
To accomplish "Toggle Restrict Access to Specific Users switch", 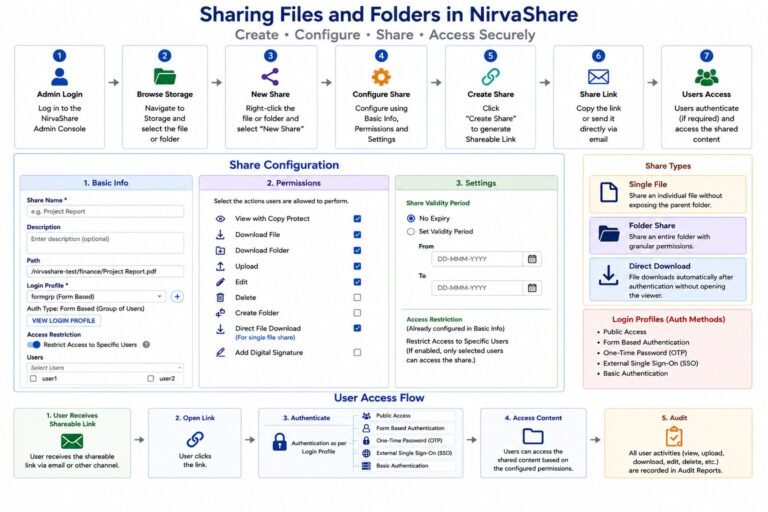I will click(34, 344).
